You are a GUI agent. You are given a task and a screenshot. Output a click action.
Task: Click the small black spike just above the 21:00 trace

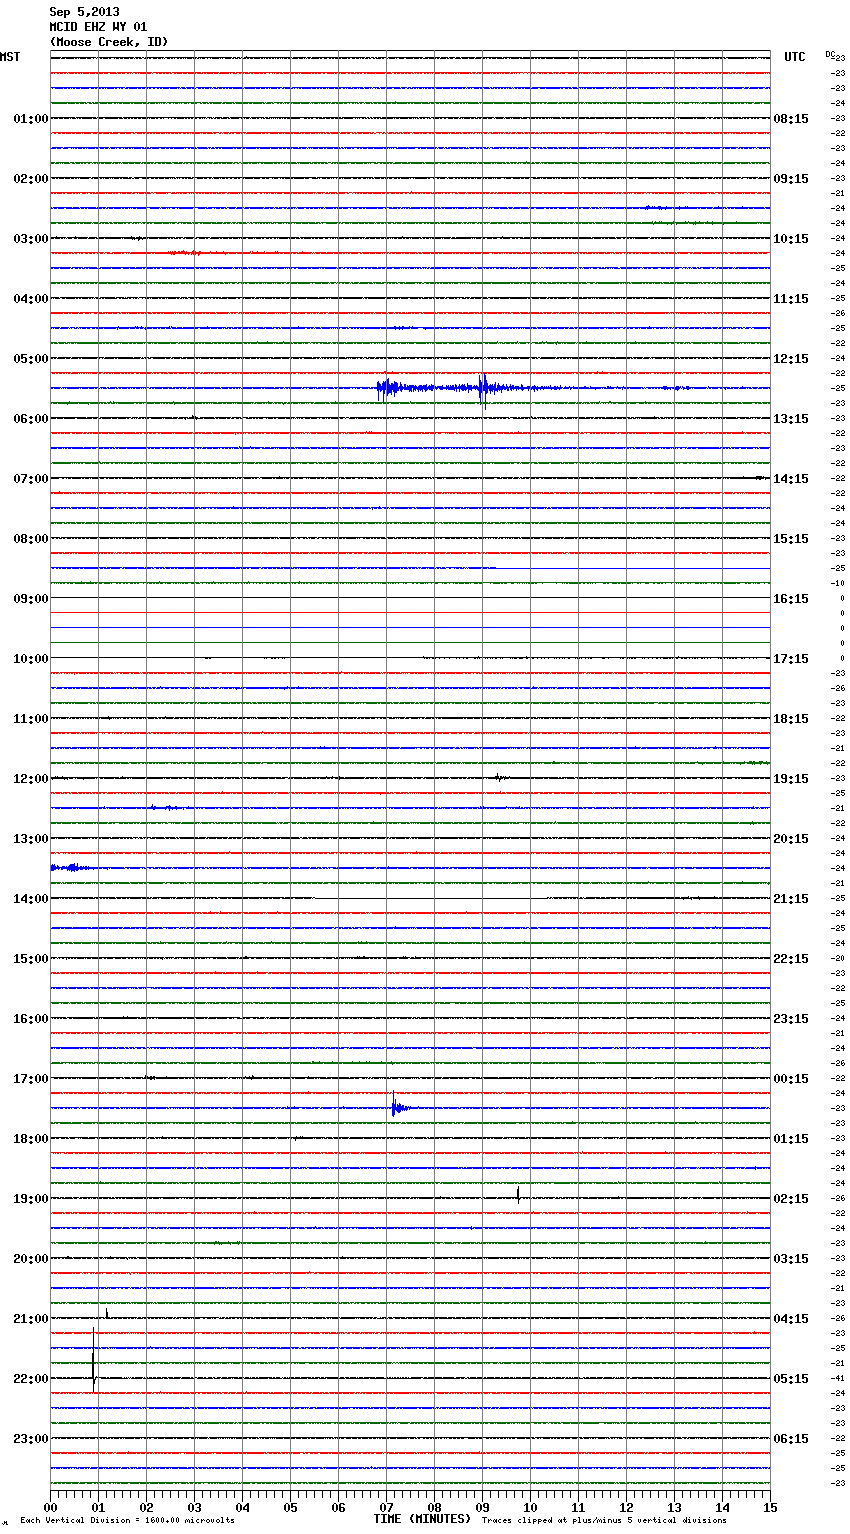tap(106, 1313)
